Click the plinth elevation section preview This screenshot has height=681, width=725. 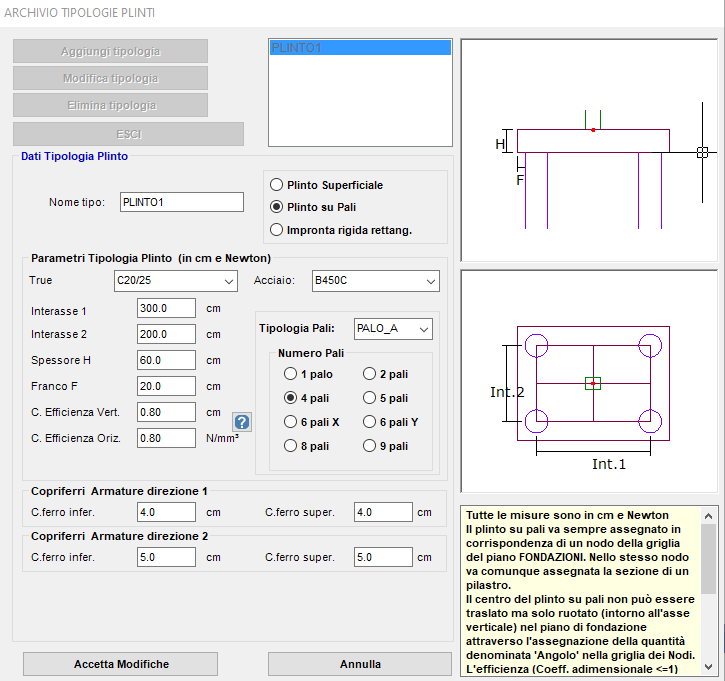(x=590, y=150)
